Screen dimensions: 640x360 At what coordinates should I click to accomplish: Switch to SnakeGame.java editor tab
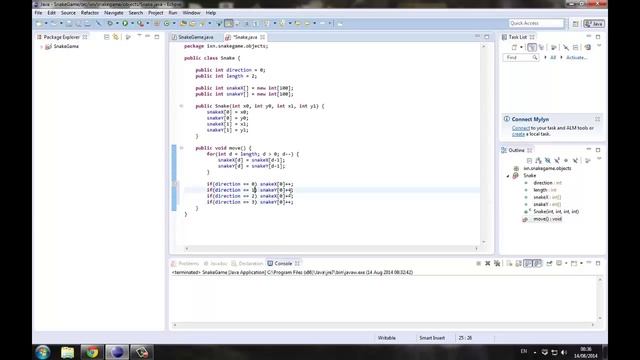click(x=193, y=37)
